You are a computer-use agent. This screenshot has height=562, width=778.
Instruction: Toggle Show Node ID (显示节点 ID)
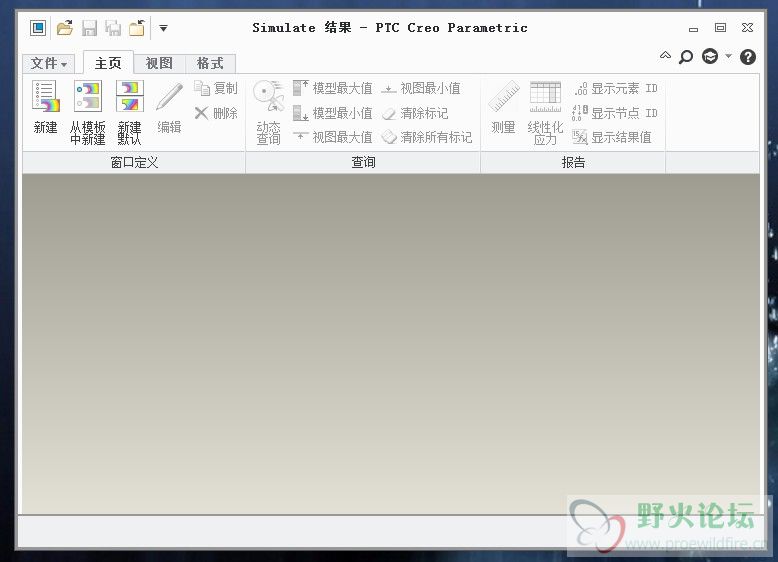(x=615, y=113)
